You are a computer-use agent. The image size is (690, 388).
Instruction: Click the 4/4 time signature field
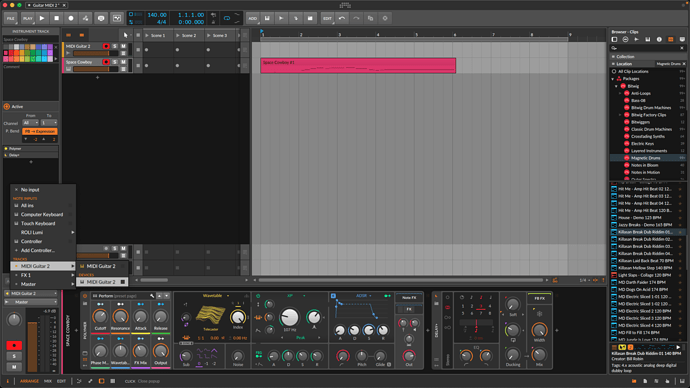click(x=161, y=22)
